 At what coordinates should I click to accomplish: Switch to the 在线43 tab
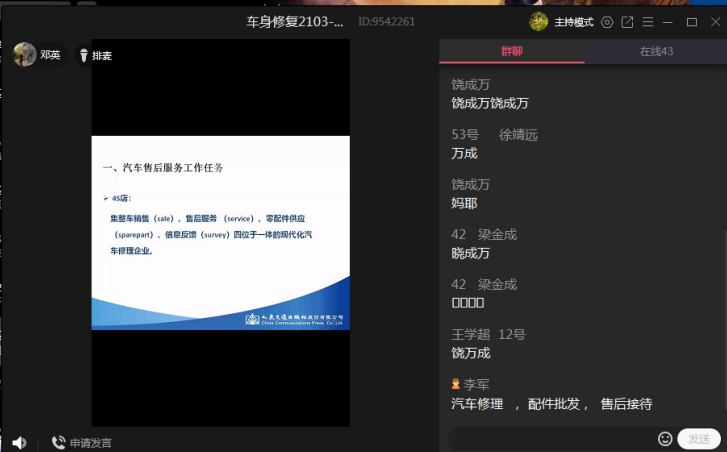pyautogui.click(x=656, y=51)
